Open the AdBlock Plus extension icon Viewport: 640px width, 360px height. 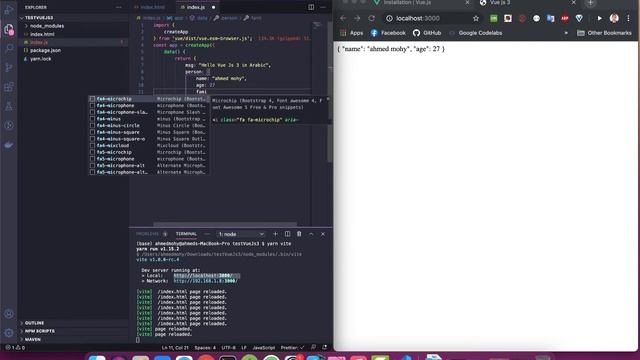(x=565, y=18)
